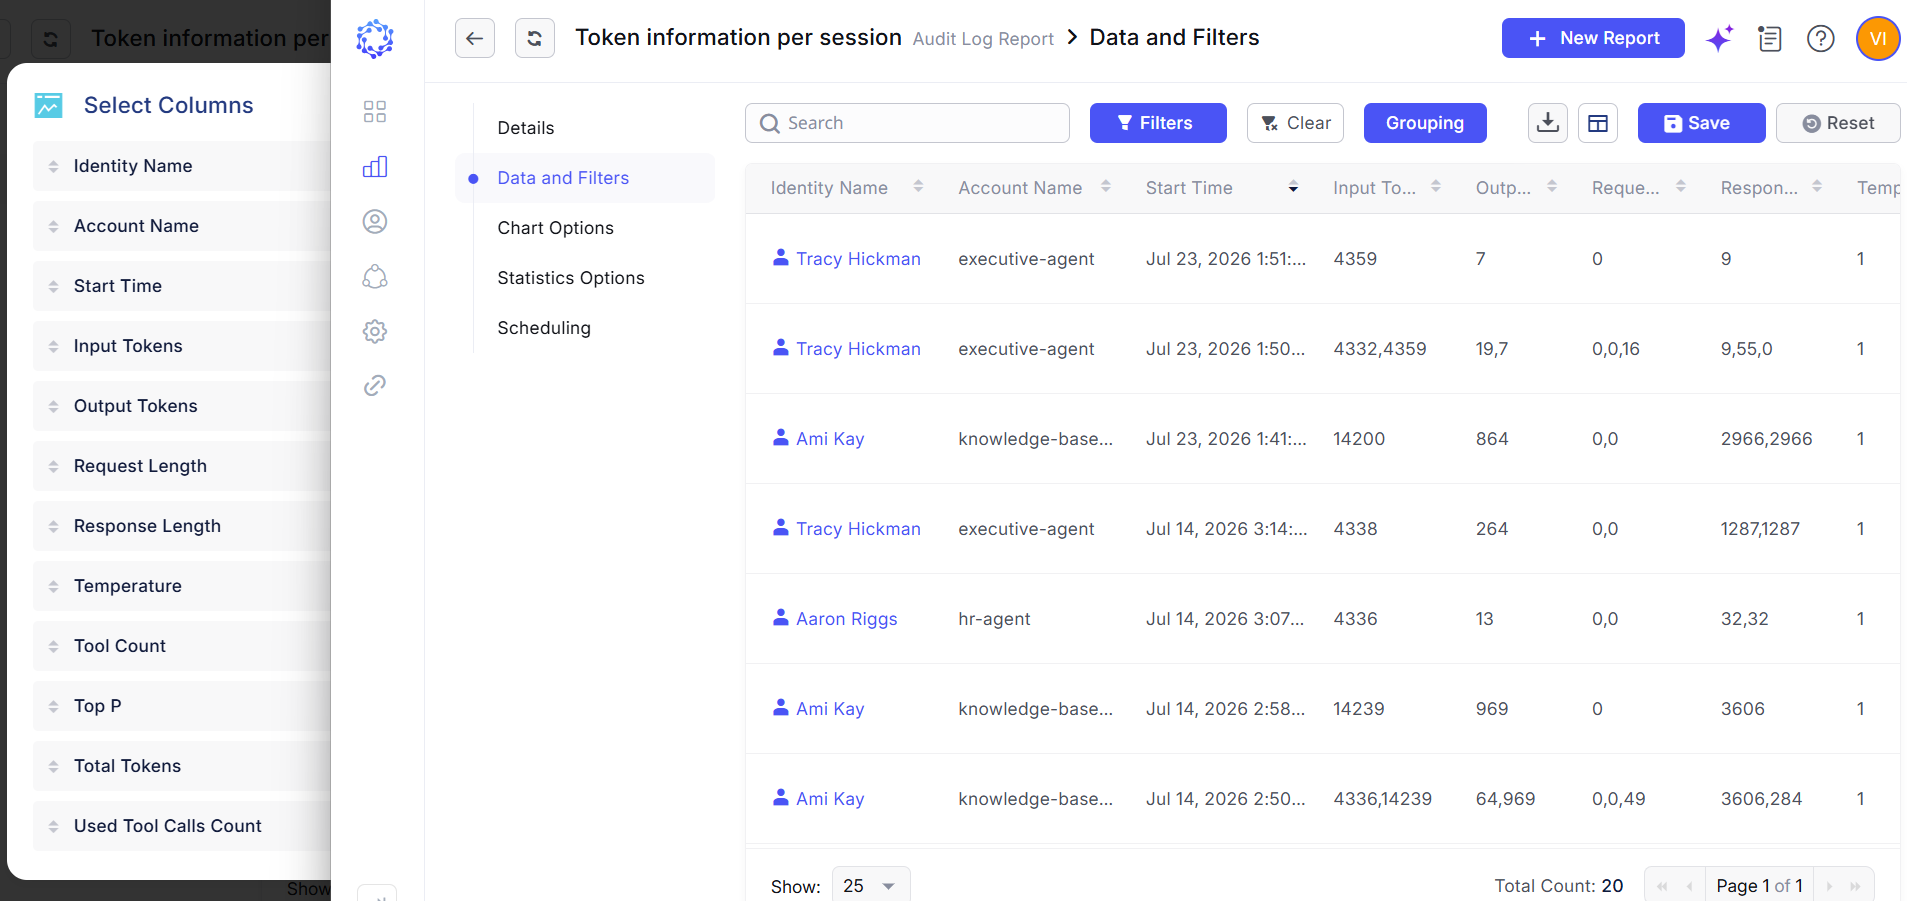Reset the report settings
Screen dimensions: 1907x901
1838,123
